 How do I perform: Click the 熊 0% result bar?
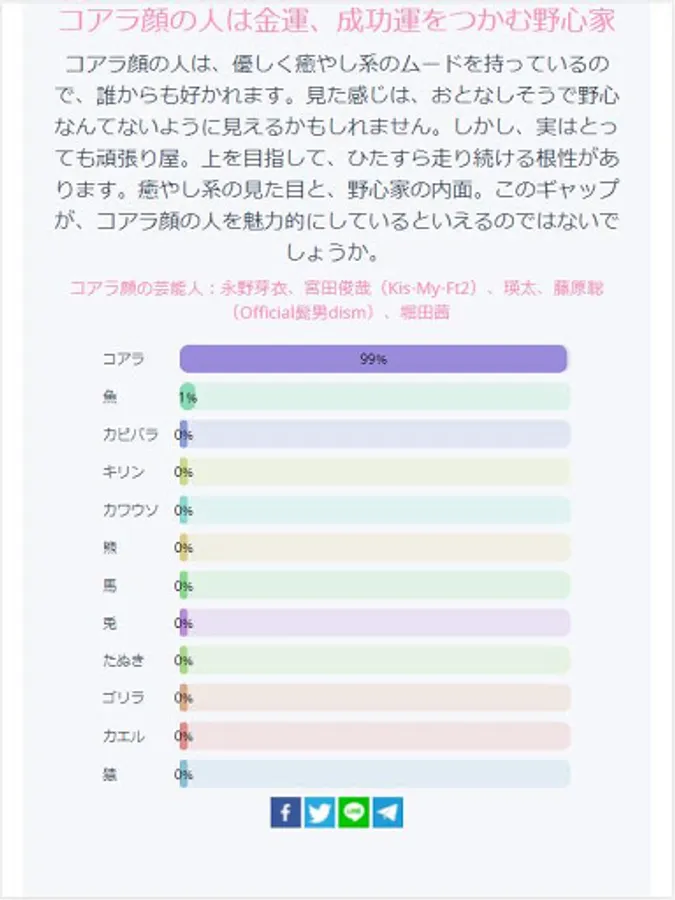pos(375,548)
